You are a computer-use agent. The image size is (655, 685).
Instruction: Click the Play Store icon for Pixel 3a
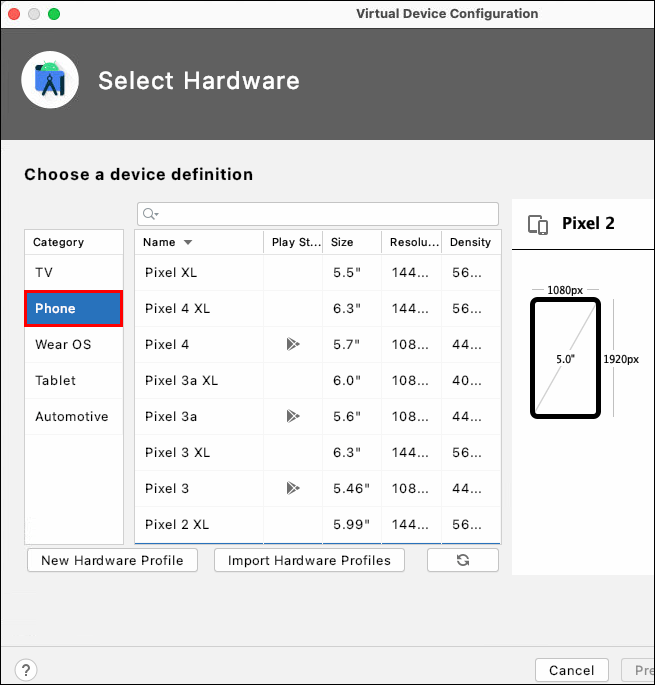tap(293, 416)
